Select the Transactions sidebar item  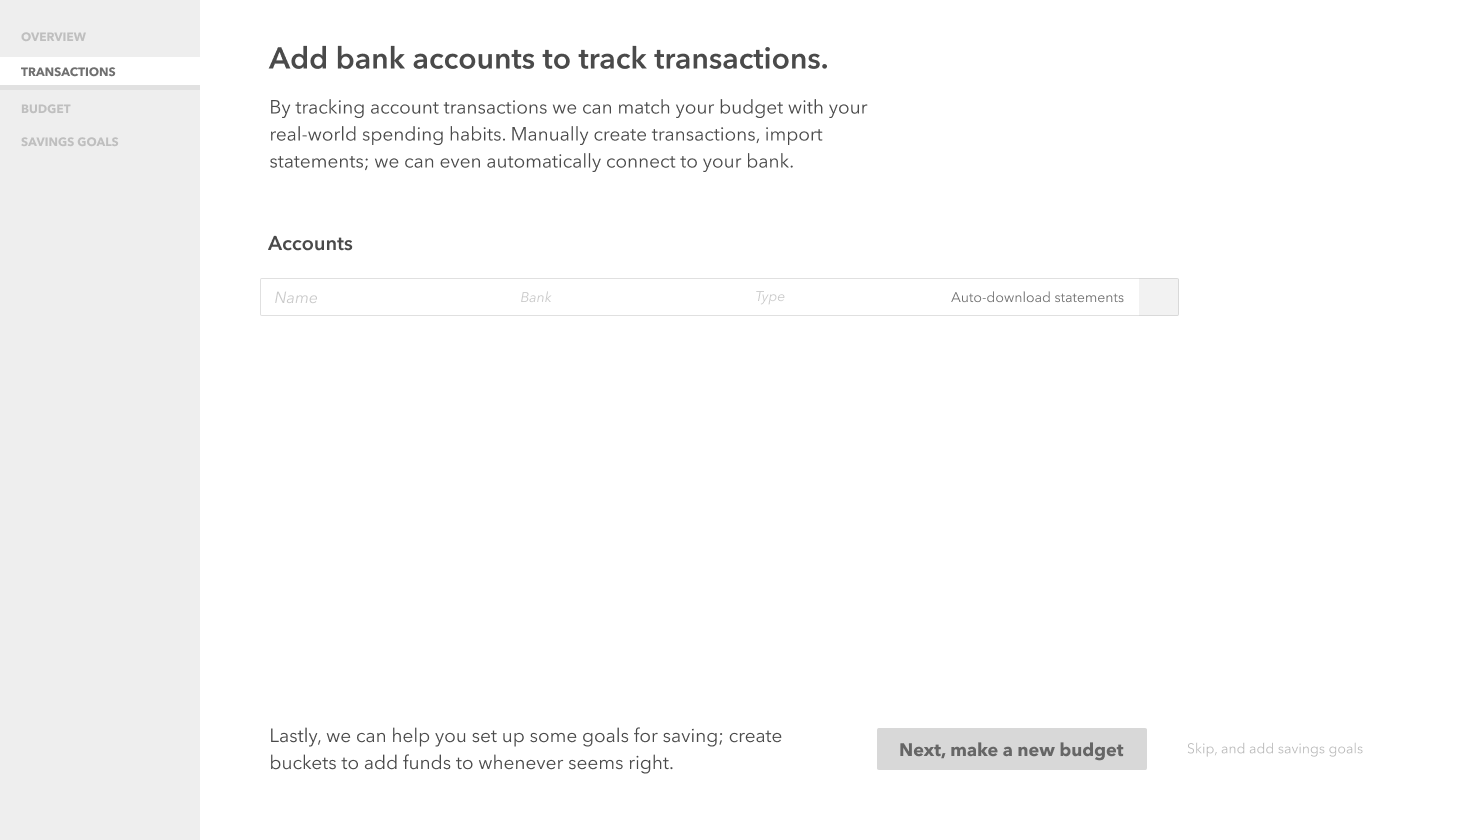100,72
